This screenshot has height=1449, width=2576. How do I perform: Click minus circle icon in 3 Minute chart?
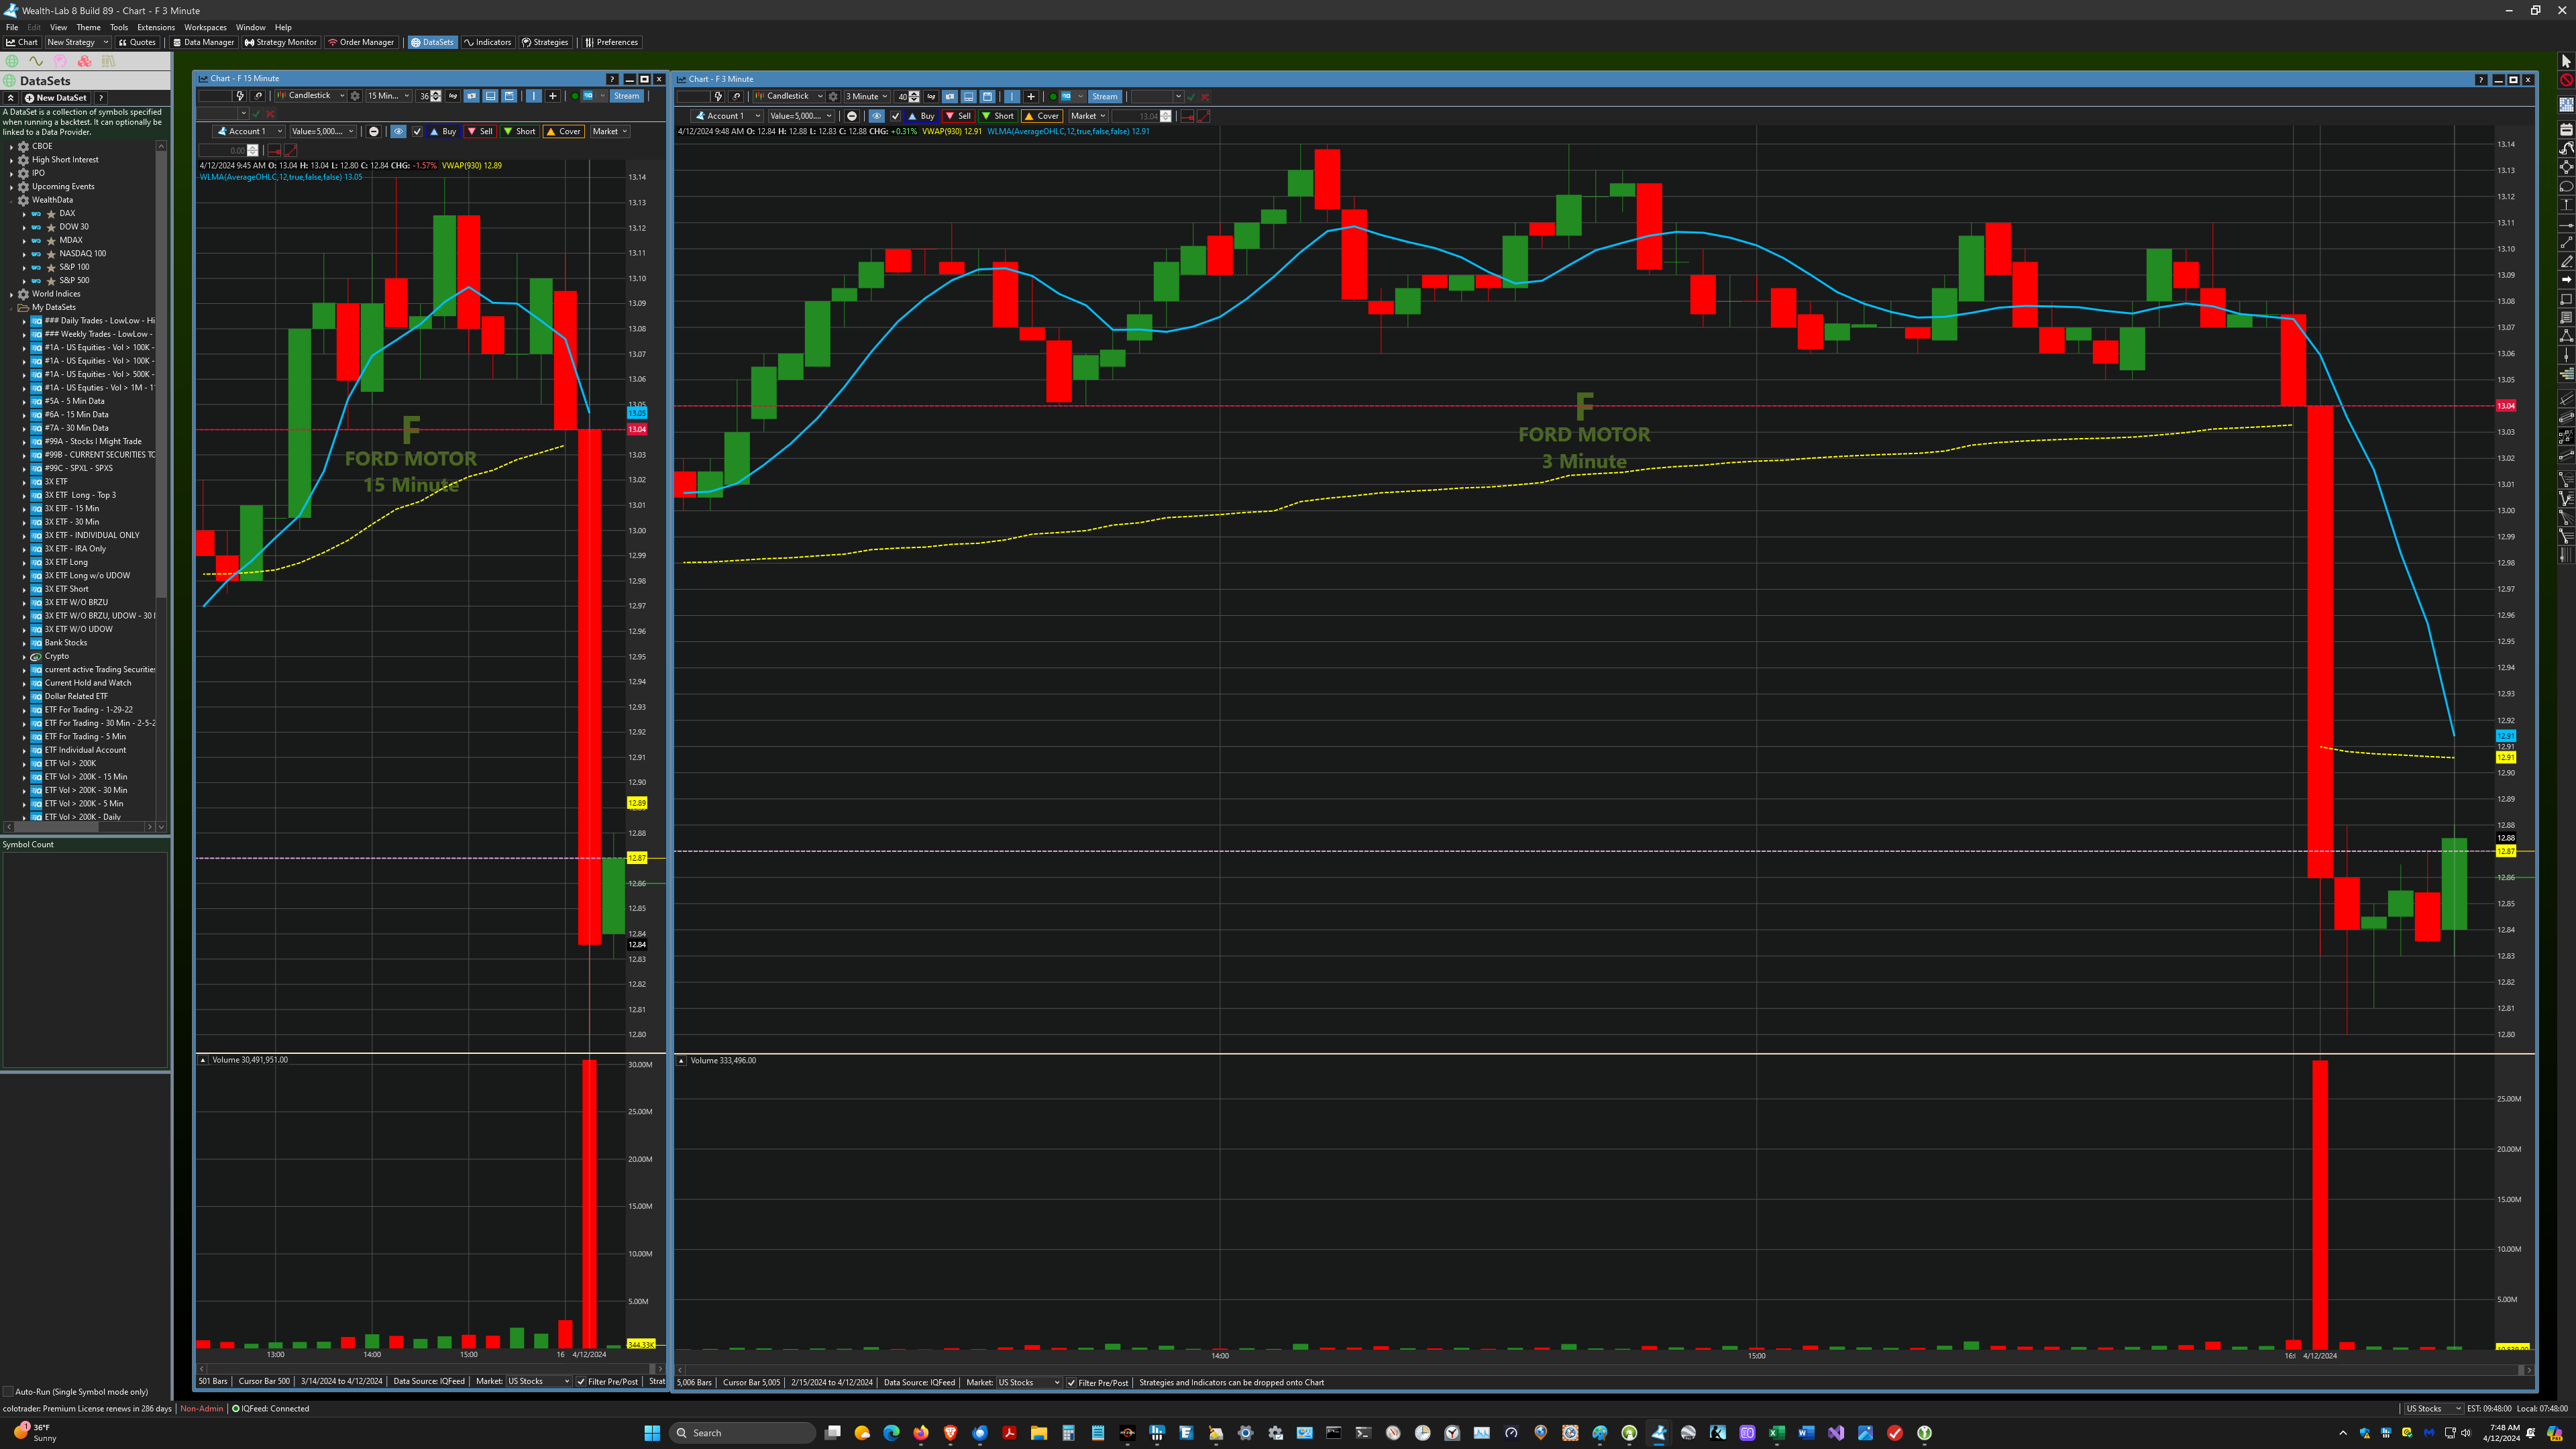(x=852, y=116)
